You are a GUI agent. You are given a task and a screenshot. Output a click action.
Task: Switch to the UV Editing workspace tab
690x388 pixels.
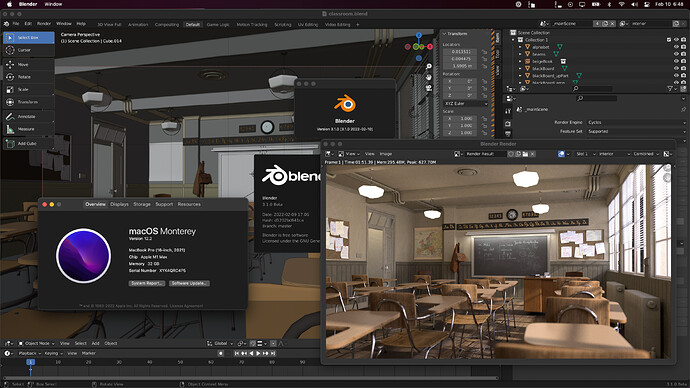coord(308,25)
